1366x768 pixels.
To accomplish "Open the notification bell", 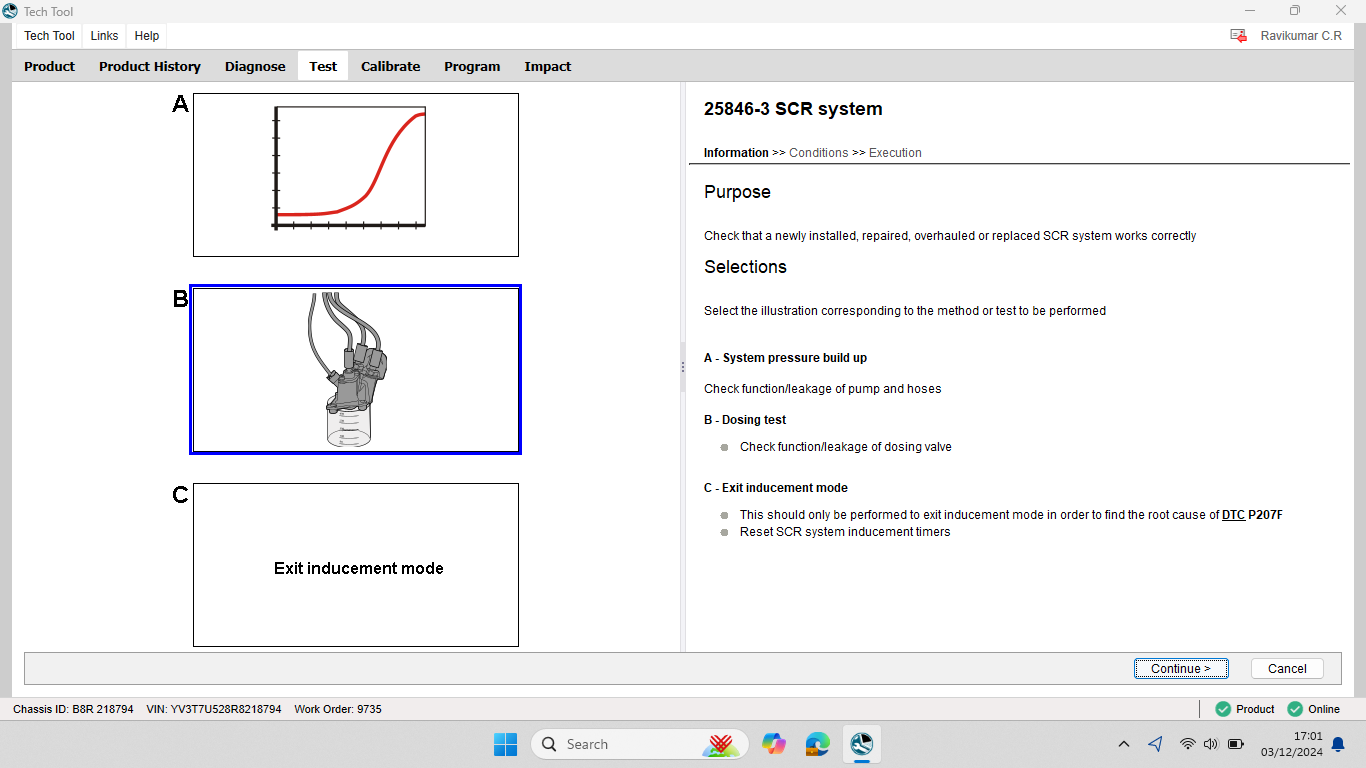I will tap(1338, 744).
